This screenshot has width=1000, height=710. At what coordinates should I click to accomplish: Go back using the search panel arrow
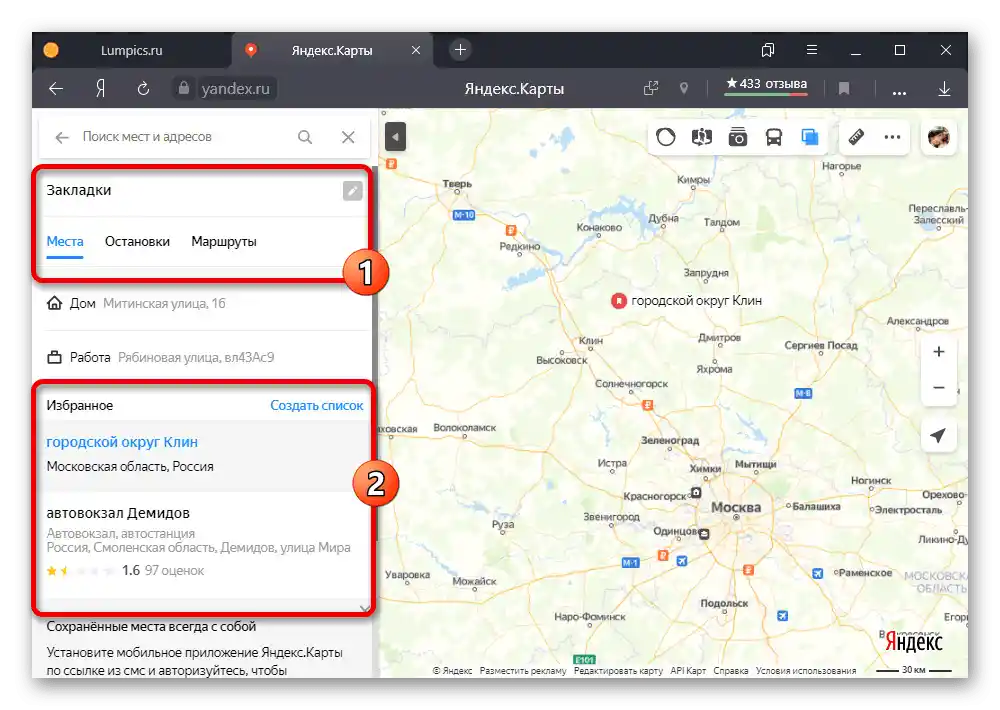tap(61, 137)
